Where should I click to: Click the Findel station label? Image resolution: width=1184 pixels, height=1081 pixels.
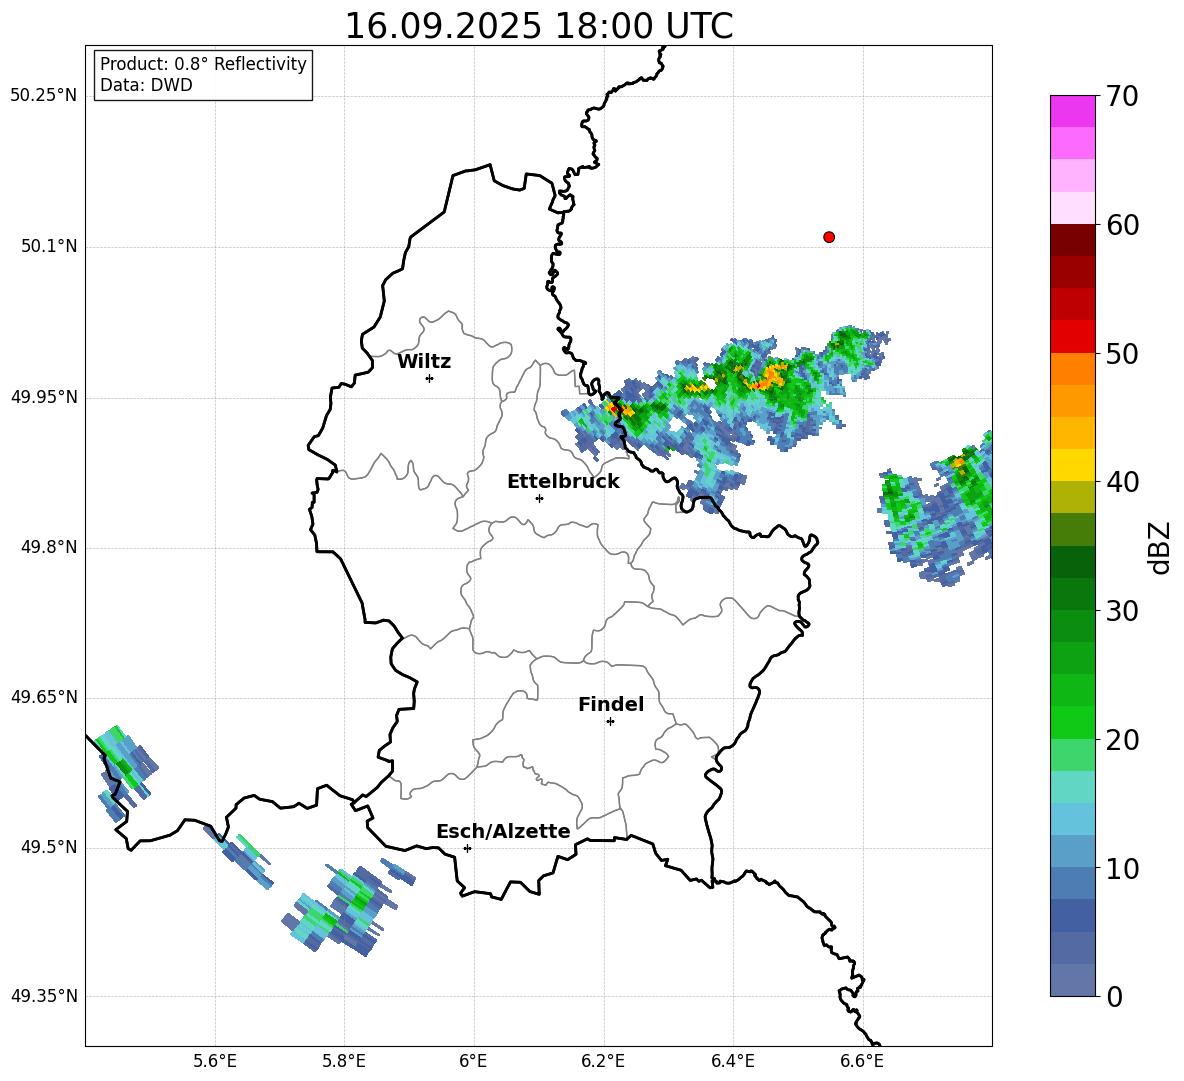[611, 704]
